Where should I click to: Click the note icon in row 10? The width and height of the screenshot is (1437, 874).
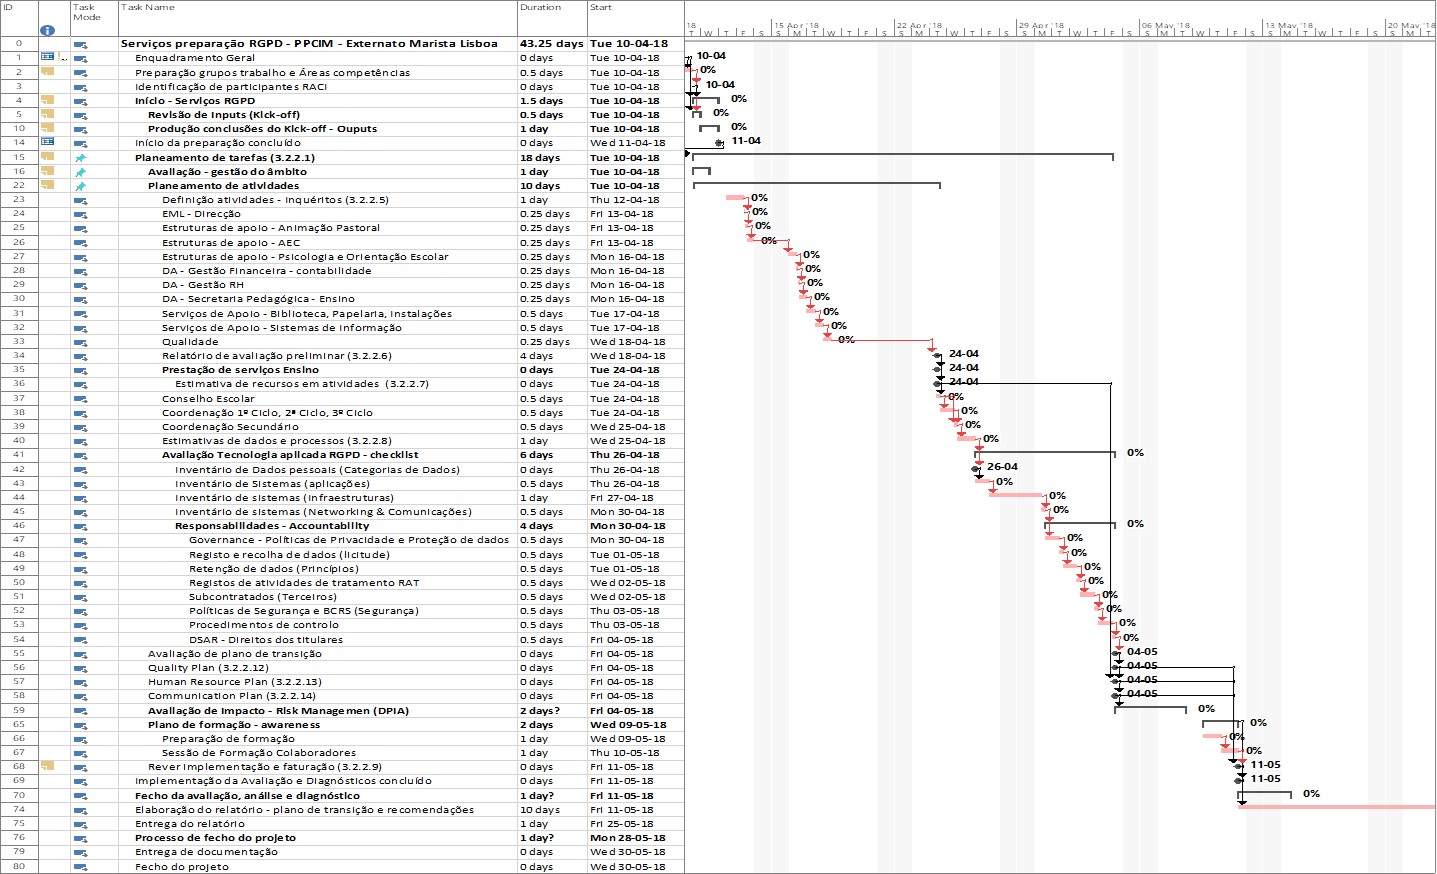click(47, 128)
